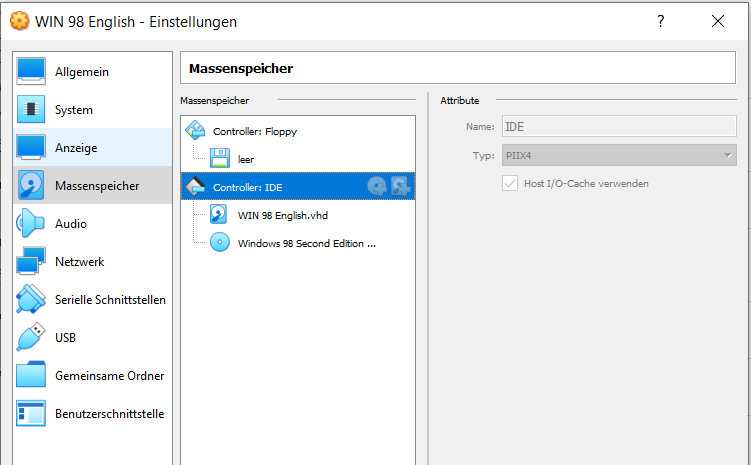This screenshot has height=465, width=751.
Task: Open Serielle Schnittstellen settings
Action: point(92,299)
